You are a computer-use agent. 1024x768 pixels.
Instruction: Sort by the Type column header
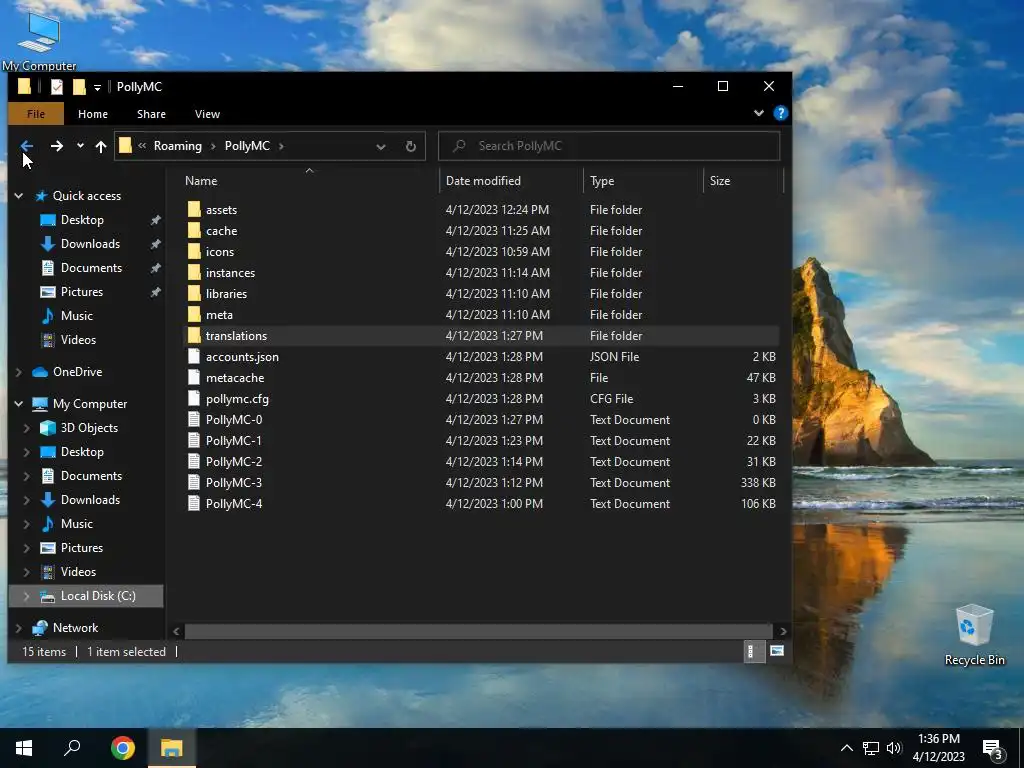click(602, 181)
